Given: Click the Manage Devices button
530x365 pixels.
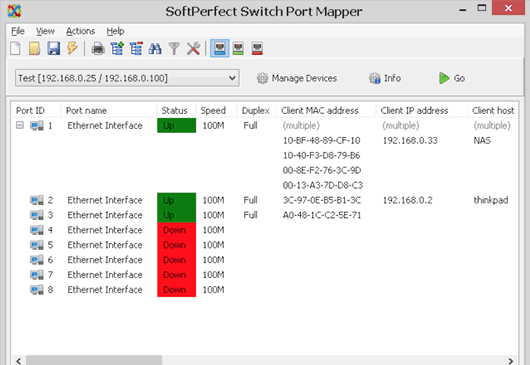Looking at the screenshot, I should 297,78.
